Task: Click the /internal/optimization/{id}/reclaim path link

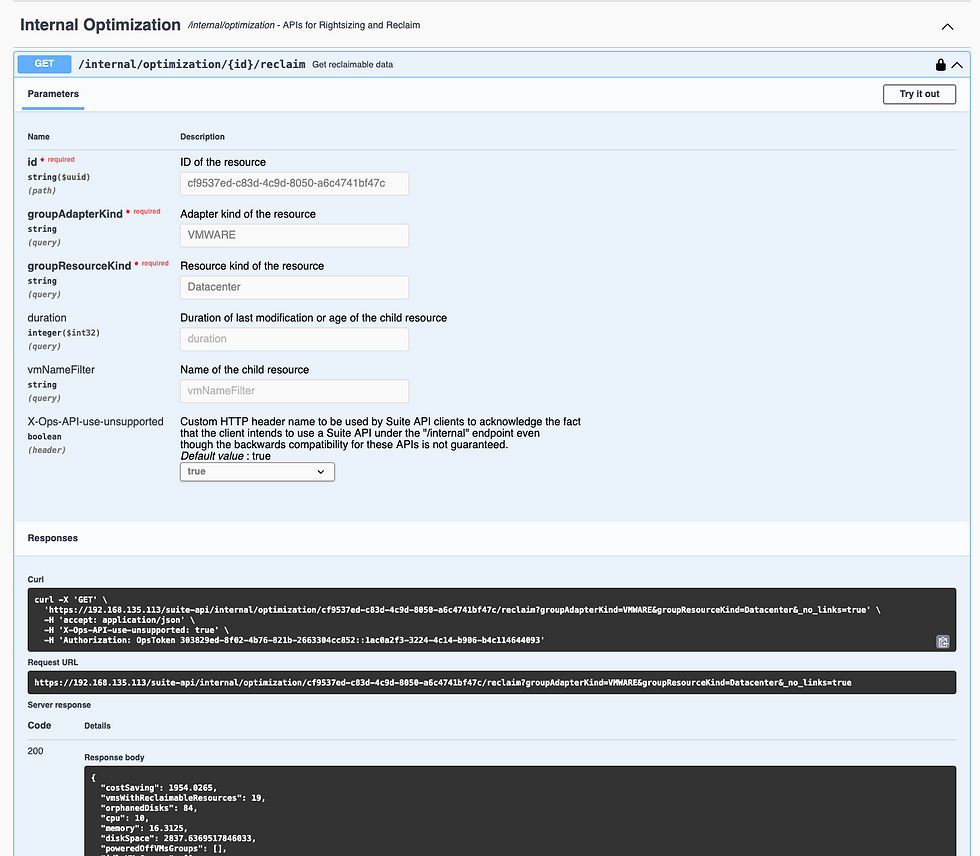Action: click(x=191, y=64)
